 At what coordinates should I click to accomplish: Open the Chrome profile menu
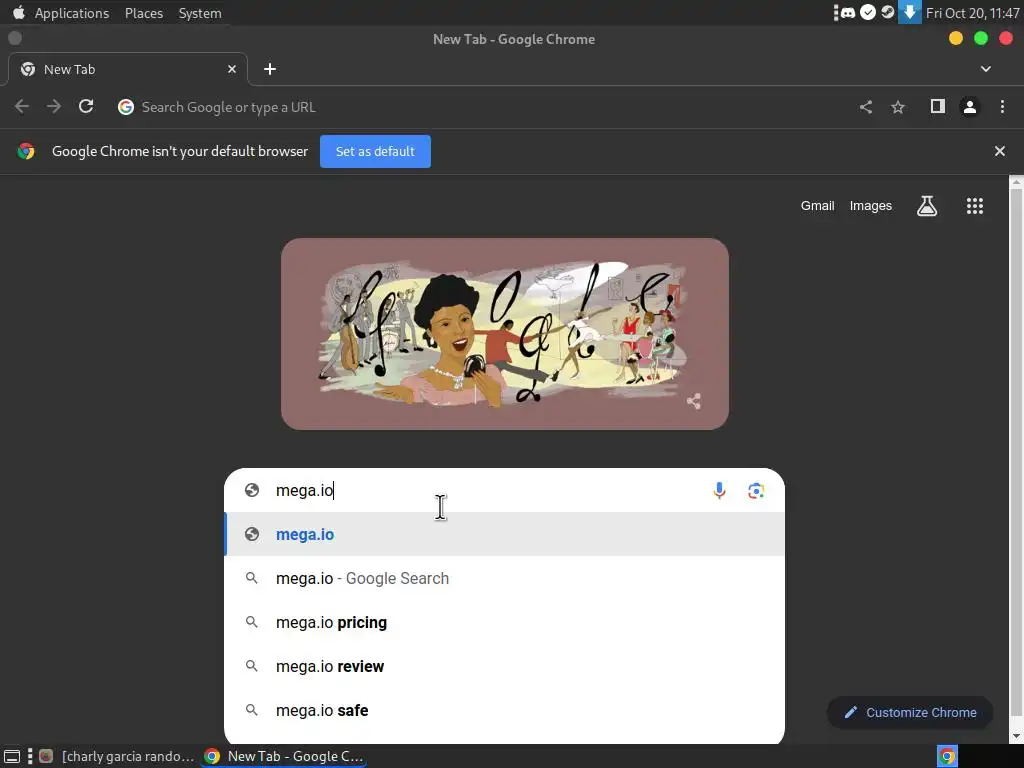[970, 106]
